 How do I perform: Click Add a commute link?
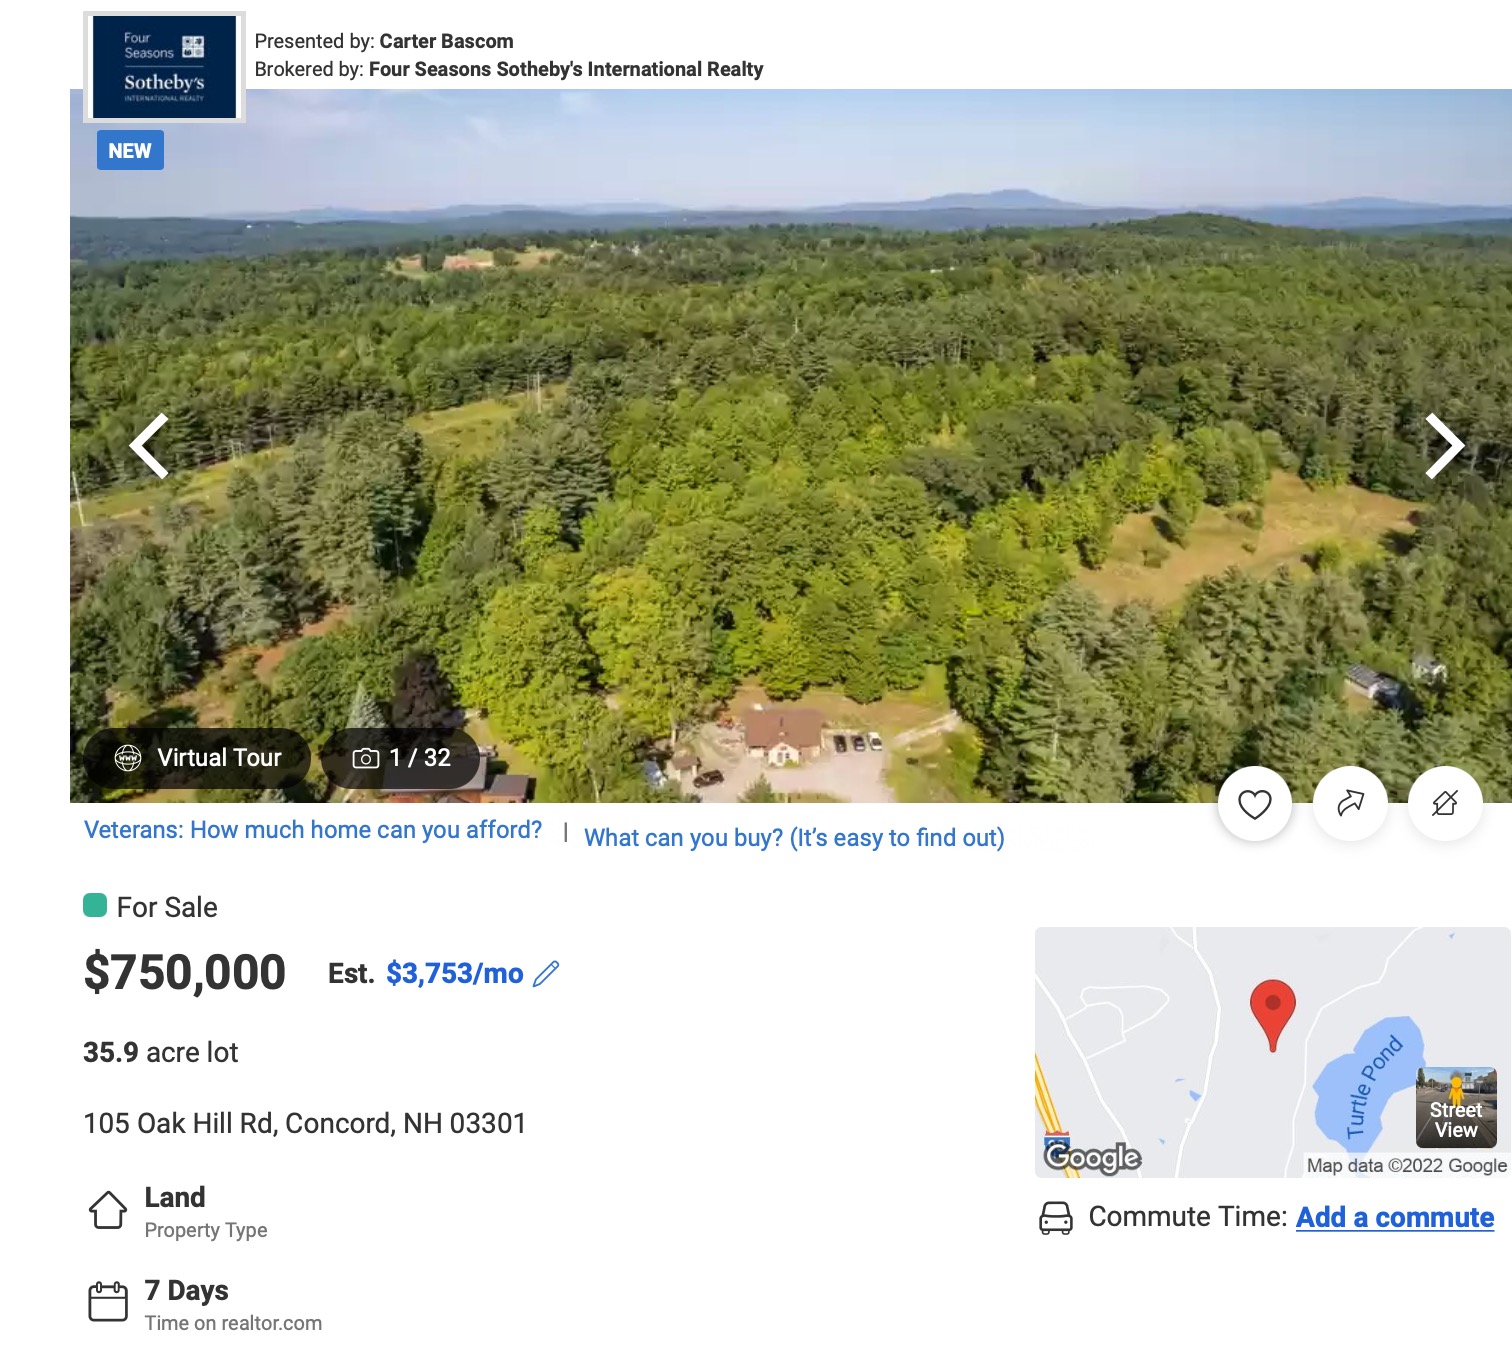(1395, 1217)
